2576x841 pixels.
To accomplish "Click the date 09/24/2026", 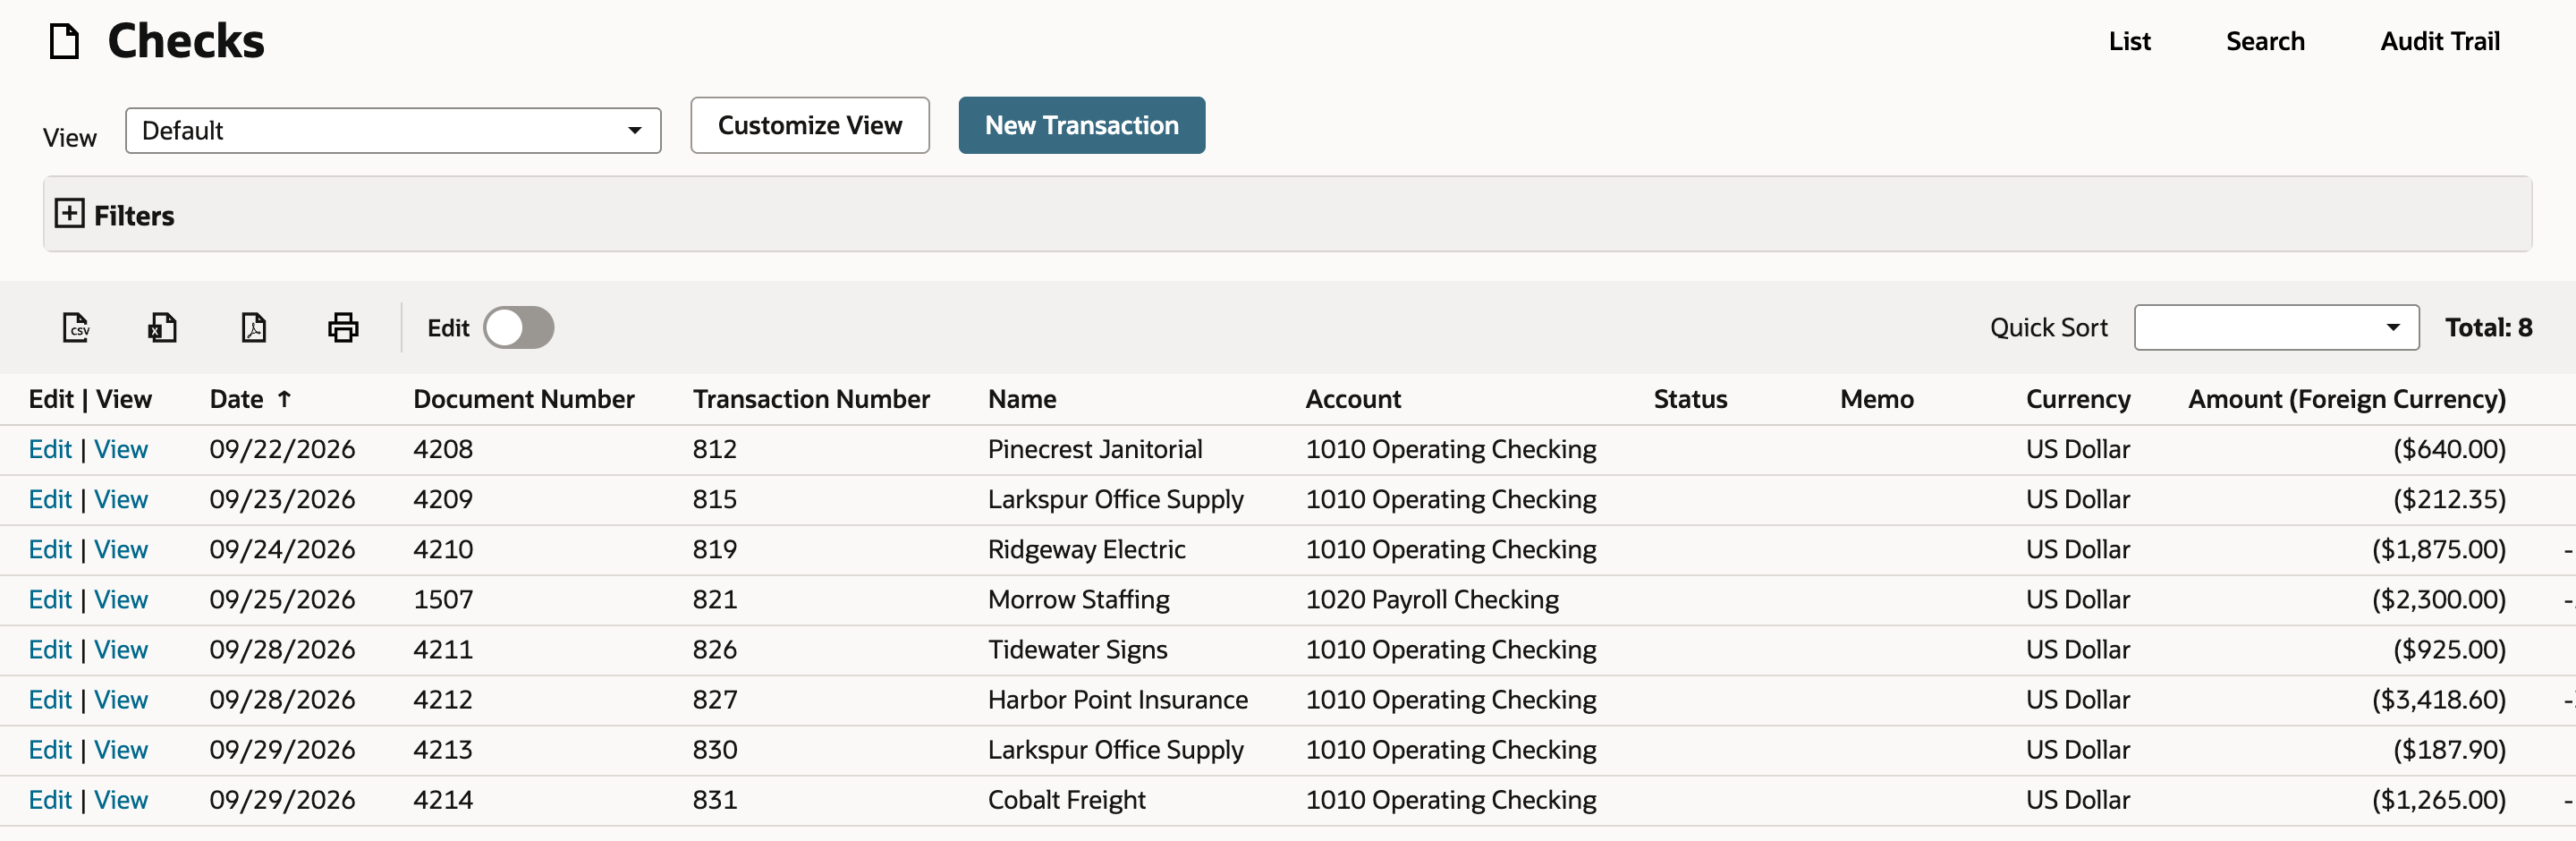I will (282, 549).
